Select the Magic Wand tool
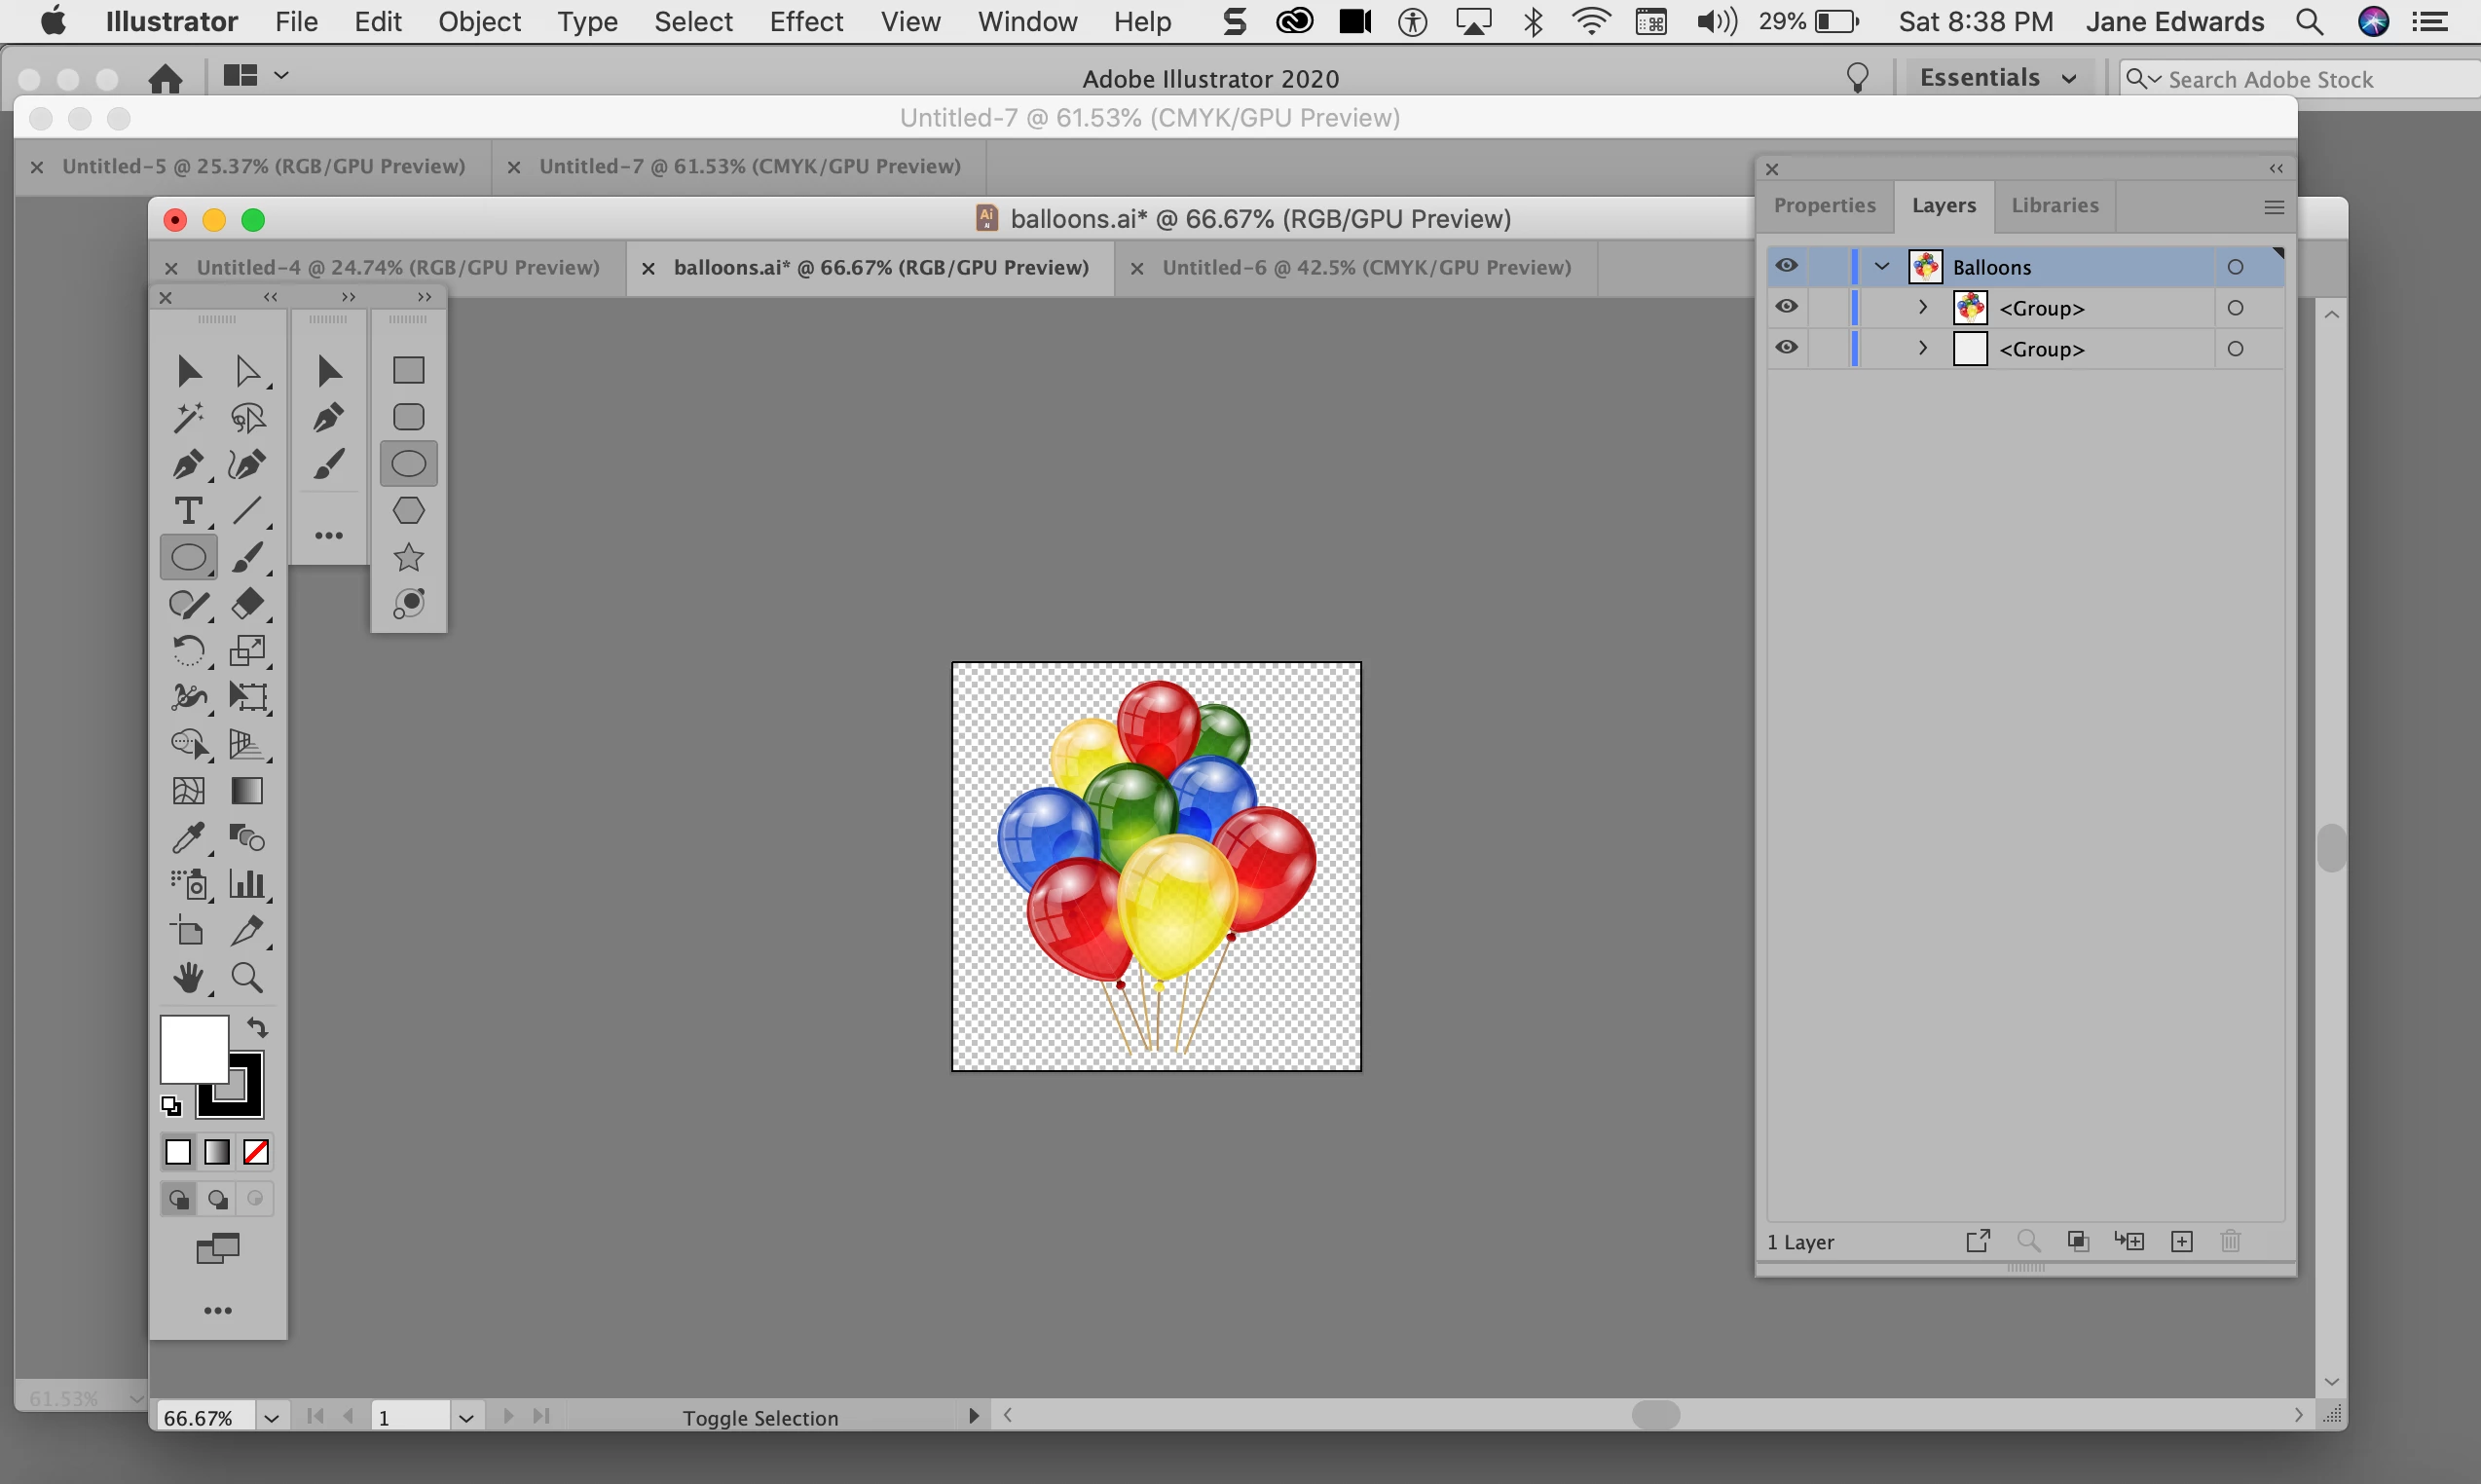Image resolution: width=2481 pixels, height=1484 pixels. [188, 418]
